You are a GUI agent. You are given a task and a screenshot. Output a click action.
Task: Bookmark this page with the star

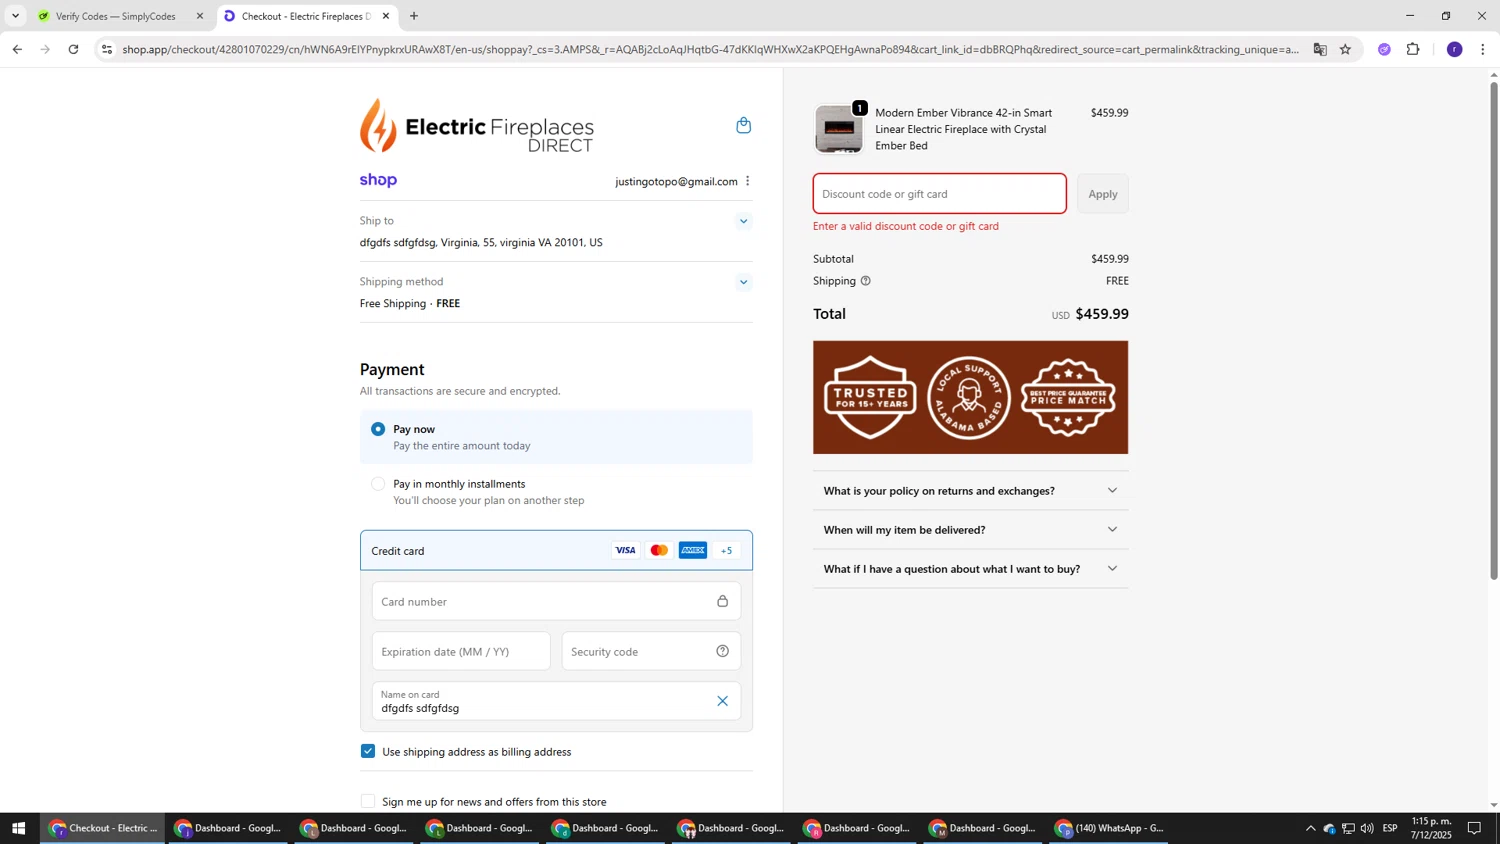pos(1345,49)
